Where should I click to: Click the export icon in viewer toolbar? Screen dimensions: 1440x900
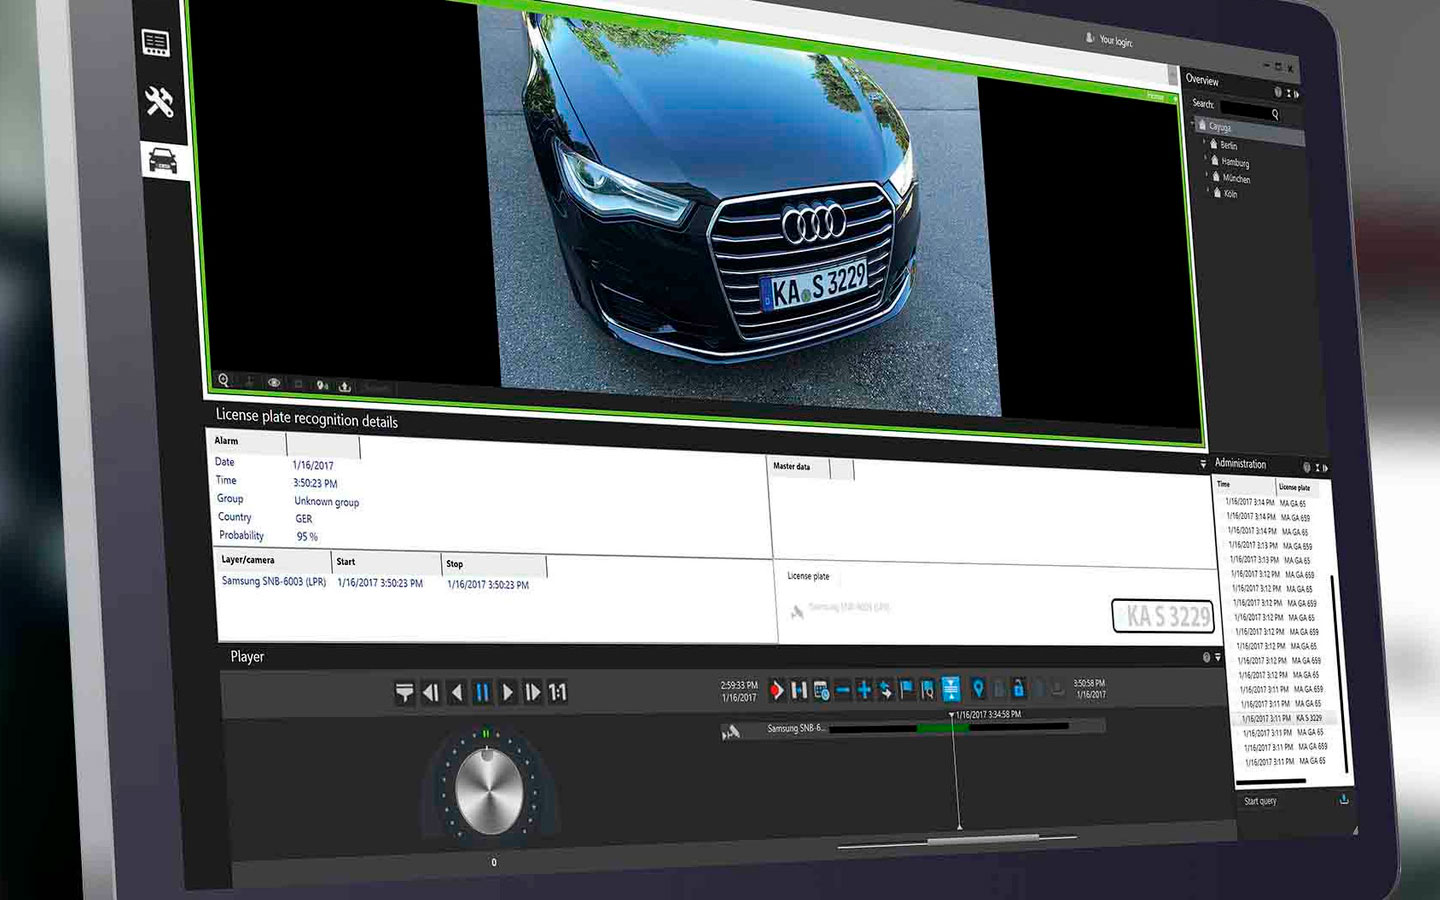tap(345, 386)
